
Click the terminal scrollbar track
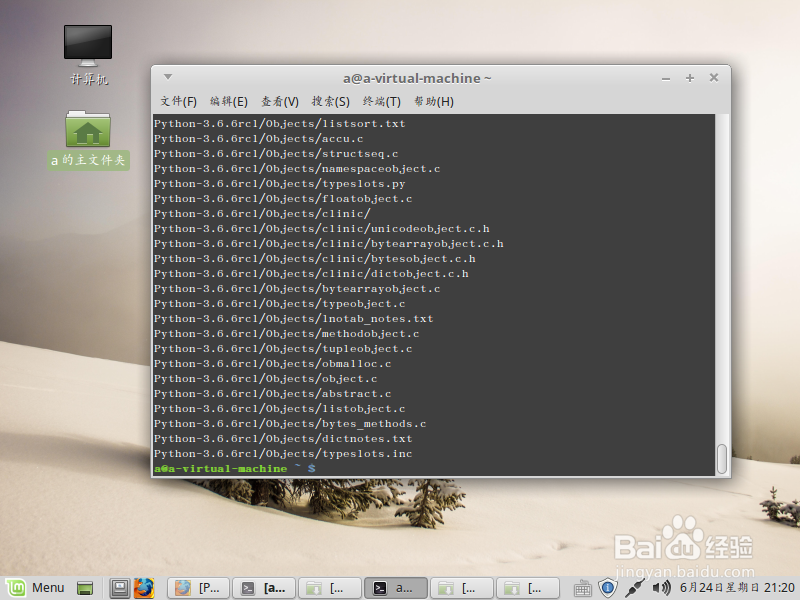pyautogui.click(x=722, y=300)
